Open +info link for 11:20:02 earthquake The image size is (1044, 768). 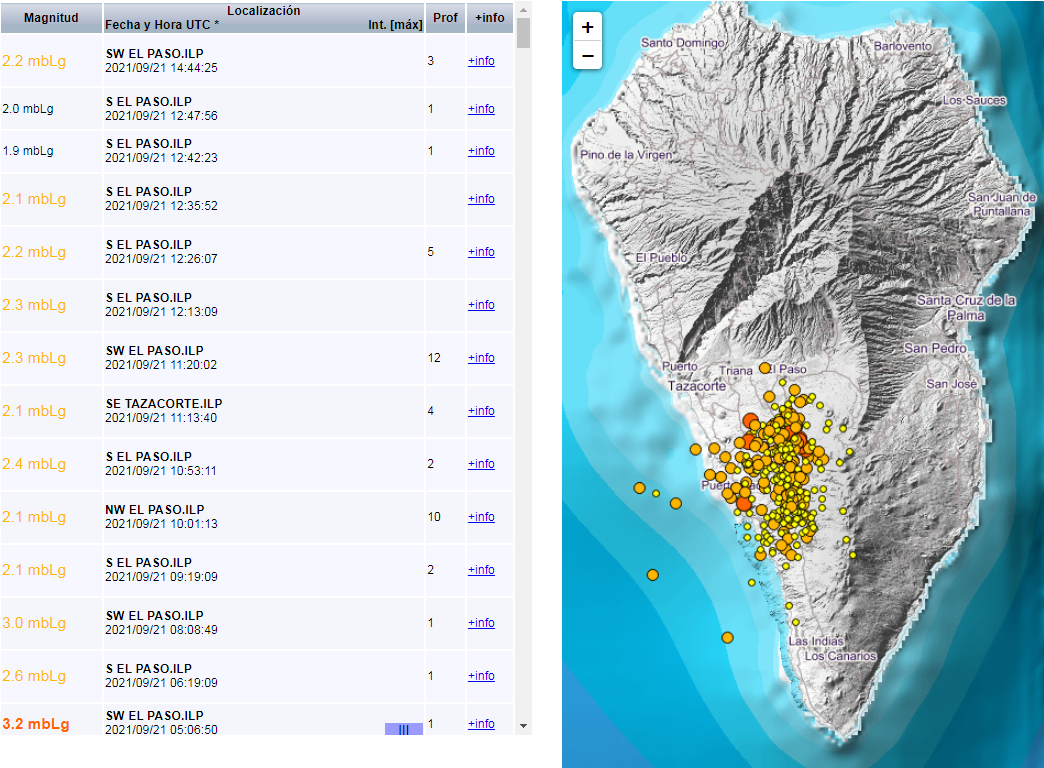click(x=481, y=358)
